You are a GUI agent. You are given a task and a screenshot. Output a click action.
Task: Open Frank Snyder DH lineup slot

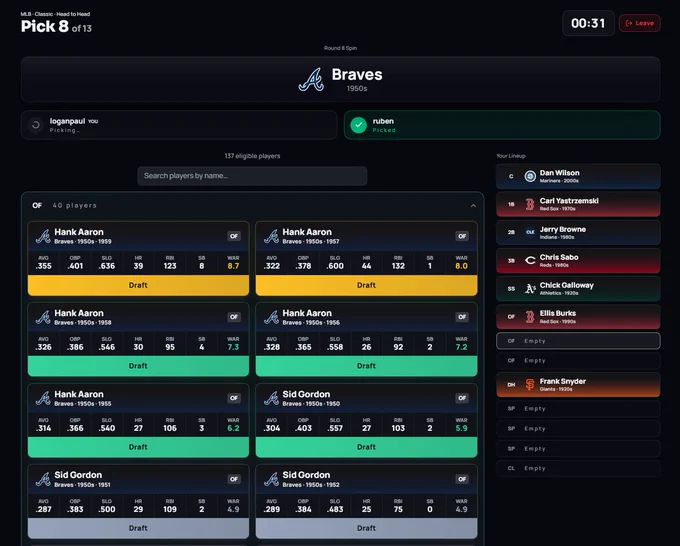tap(578, 384)
